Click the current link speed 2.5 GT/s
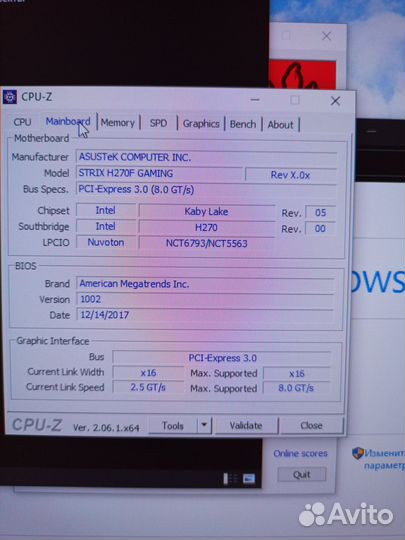Image resolution: width=405 pixels, height=540 pixels. pos(148,388)
